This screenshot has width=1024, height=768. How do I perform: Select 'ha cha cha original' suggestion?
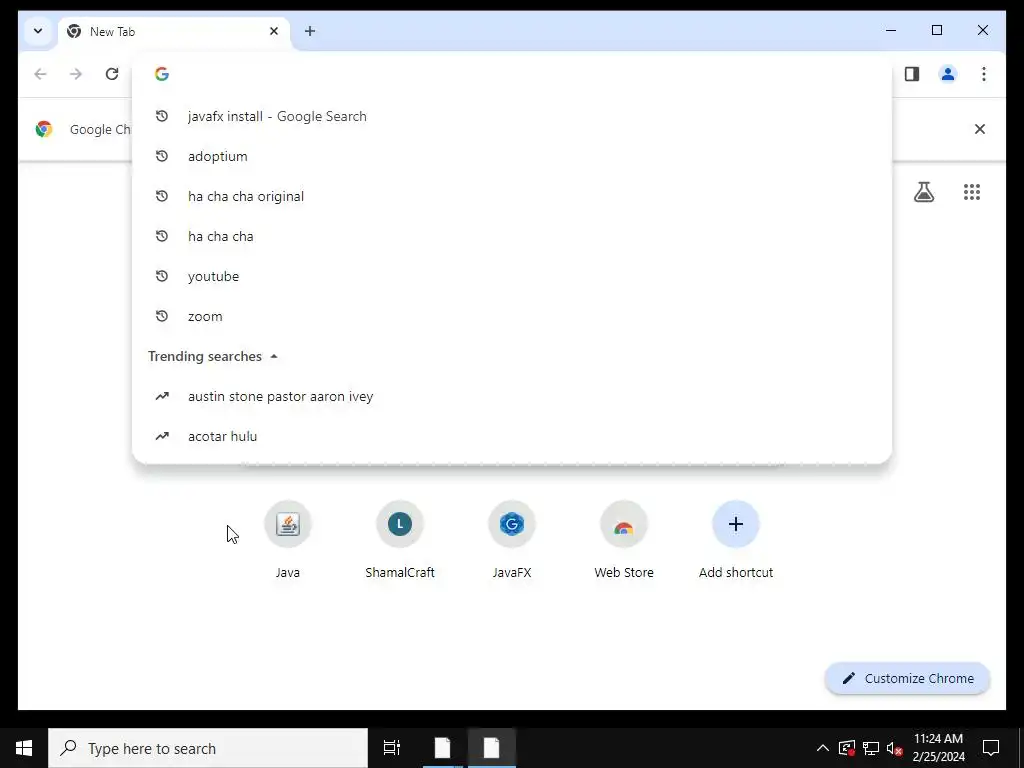[x=511, y=196]
